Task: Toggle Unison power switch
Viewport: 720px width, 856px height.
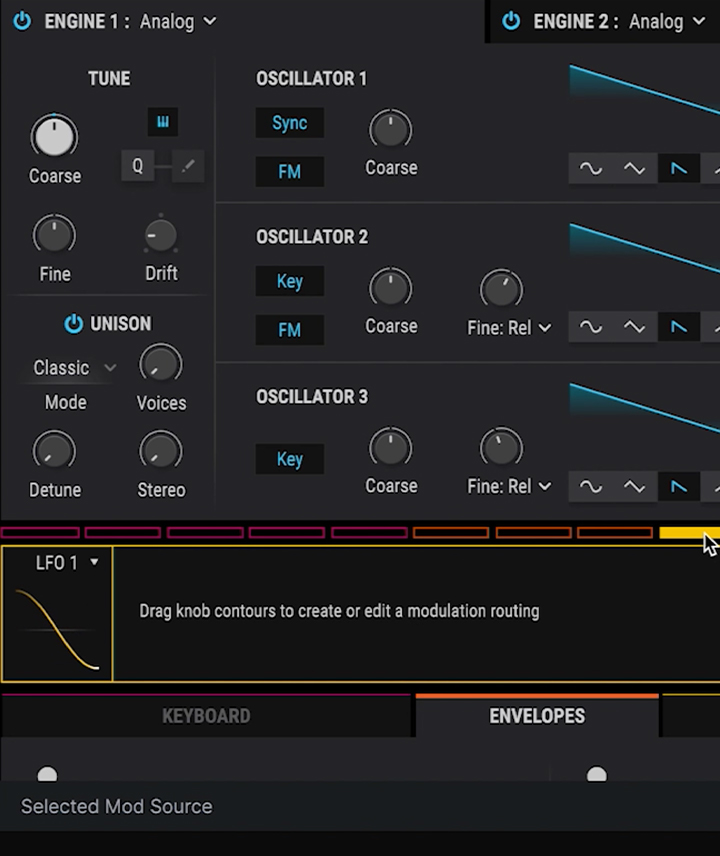Action: coord(73,324)
